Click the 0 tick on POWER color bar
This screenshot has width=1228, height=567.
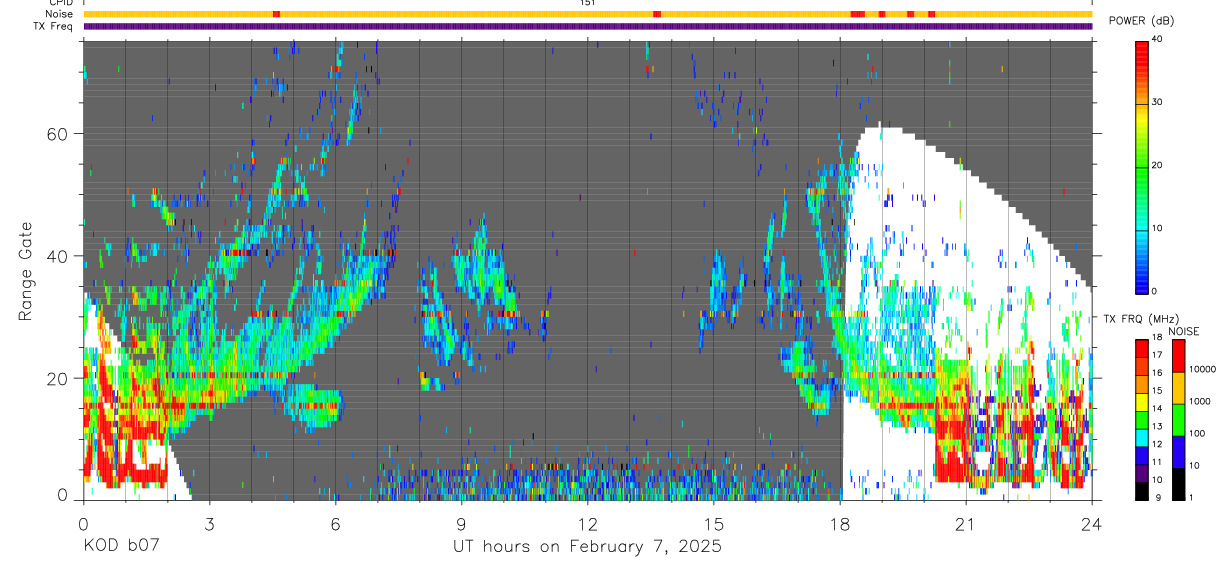click(1155, 291)
